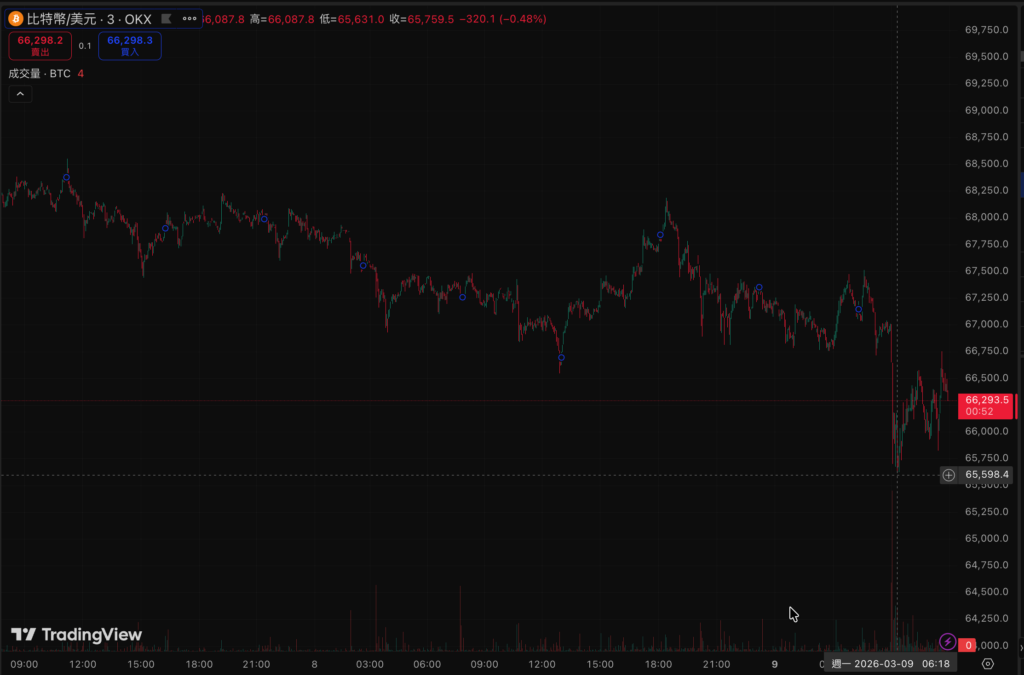Click the red 0 volume value badge
Screen dimensions: 1024x675
(x=968, y=646)
